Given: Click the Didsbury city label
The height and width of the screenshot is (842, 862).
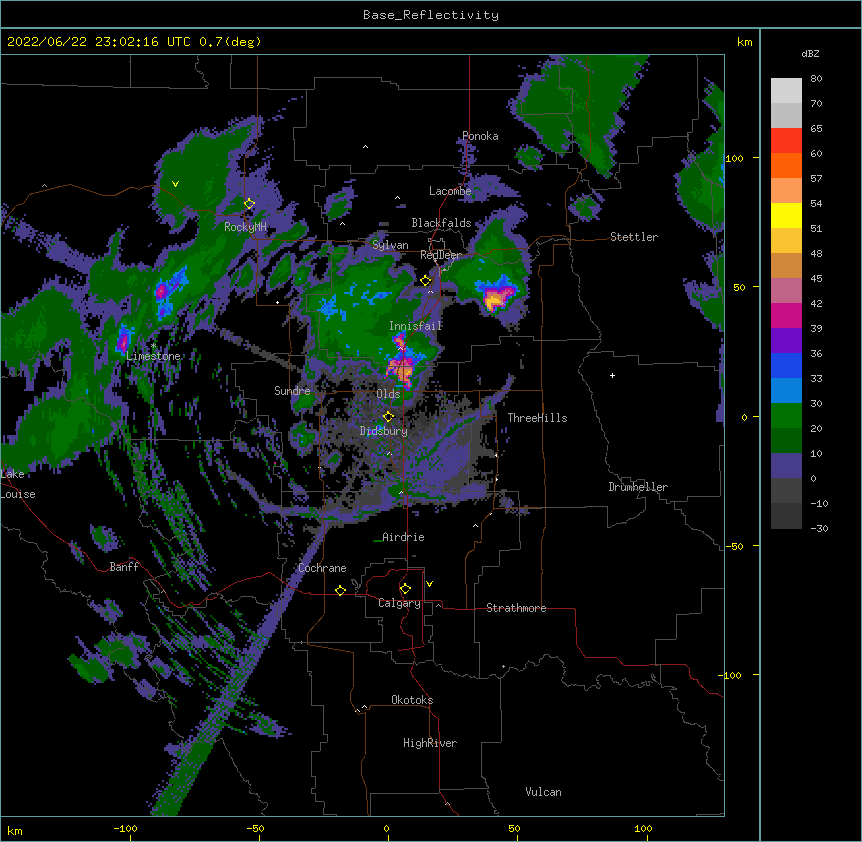Looking at the screenshot, I should [x=384, y=431].
